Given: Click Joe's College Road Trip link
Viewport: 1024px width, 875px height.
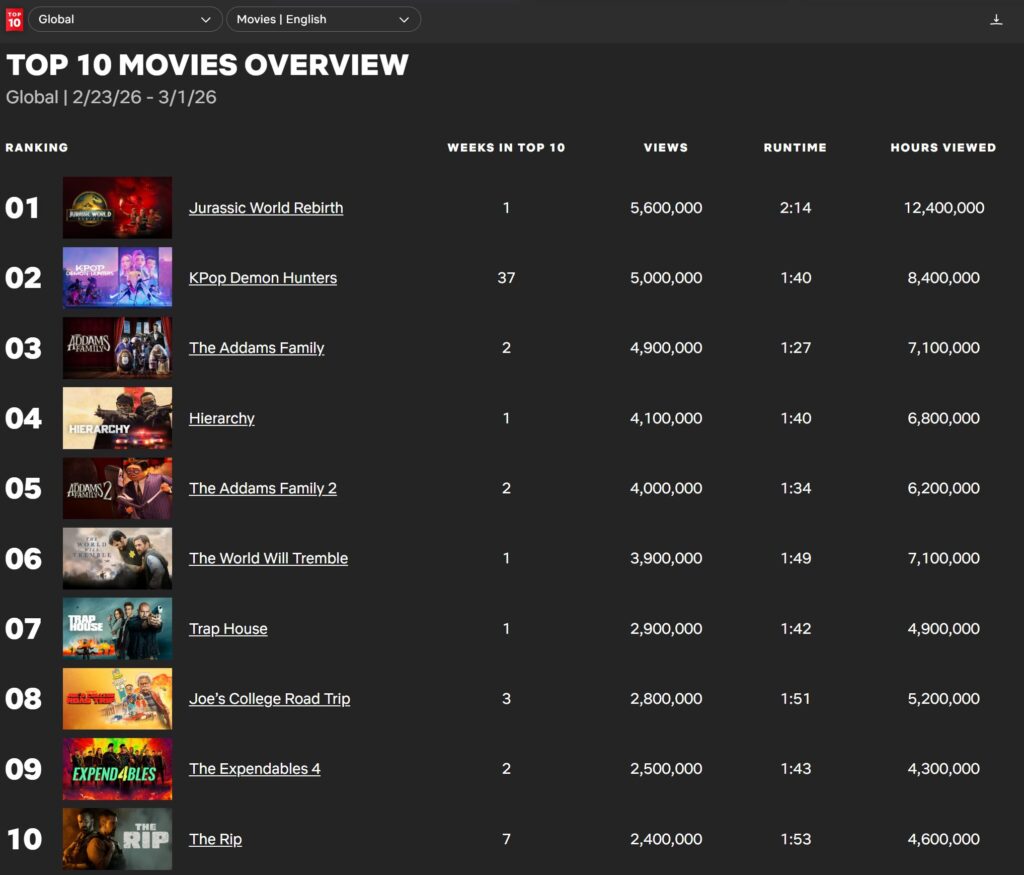Looking at the screenshot, I should click(270, 699).
